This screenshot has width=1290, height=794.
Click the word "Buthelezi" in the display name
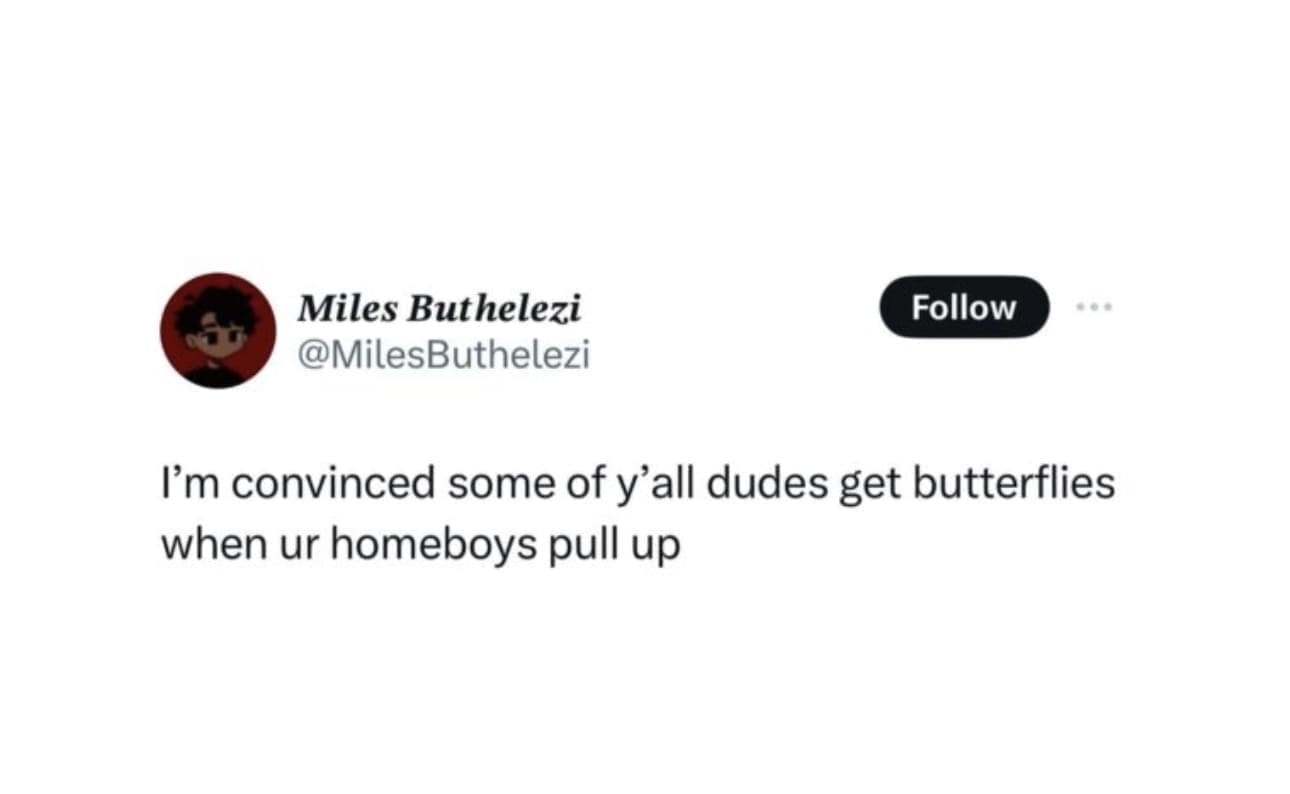[x=484, y=309]
